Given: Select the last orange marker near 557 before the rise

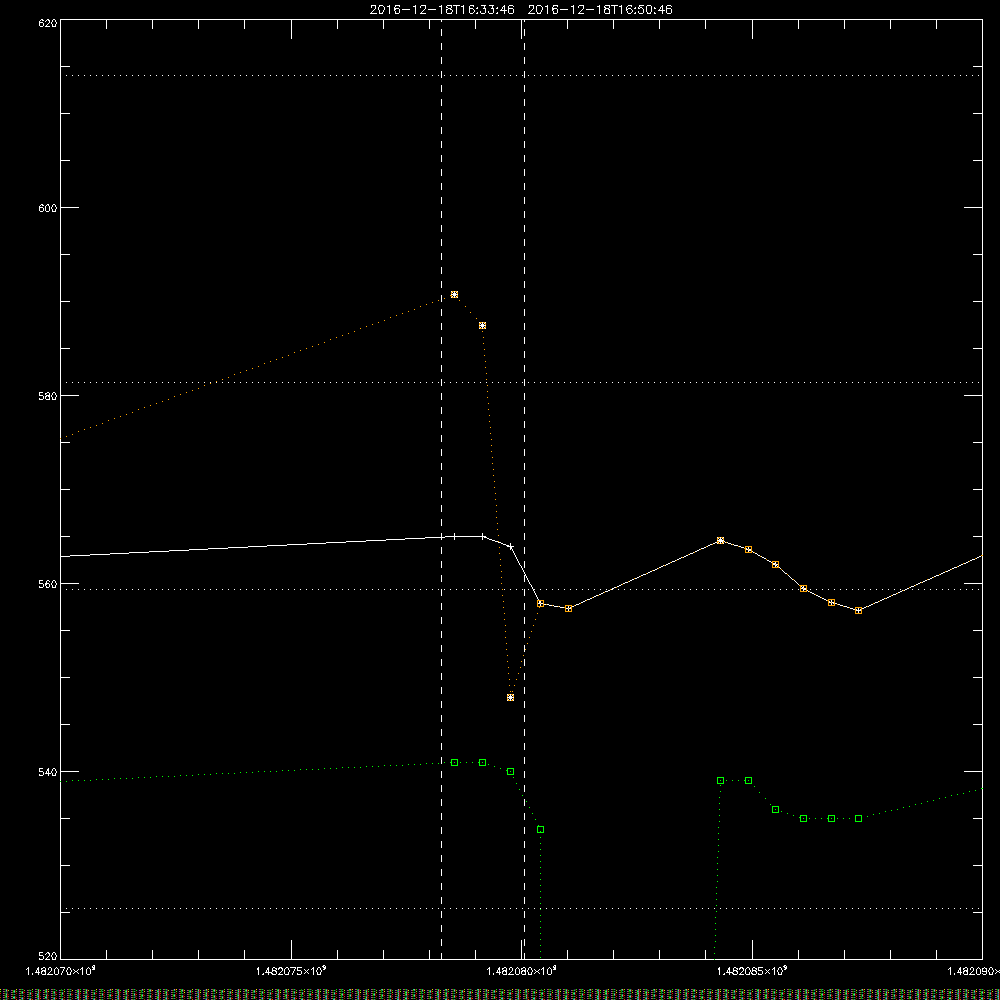Looking at the screenshot, I should (858, 611).
